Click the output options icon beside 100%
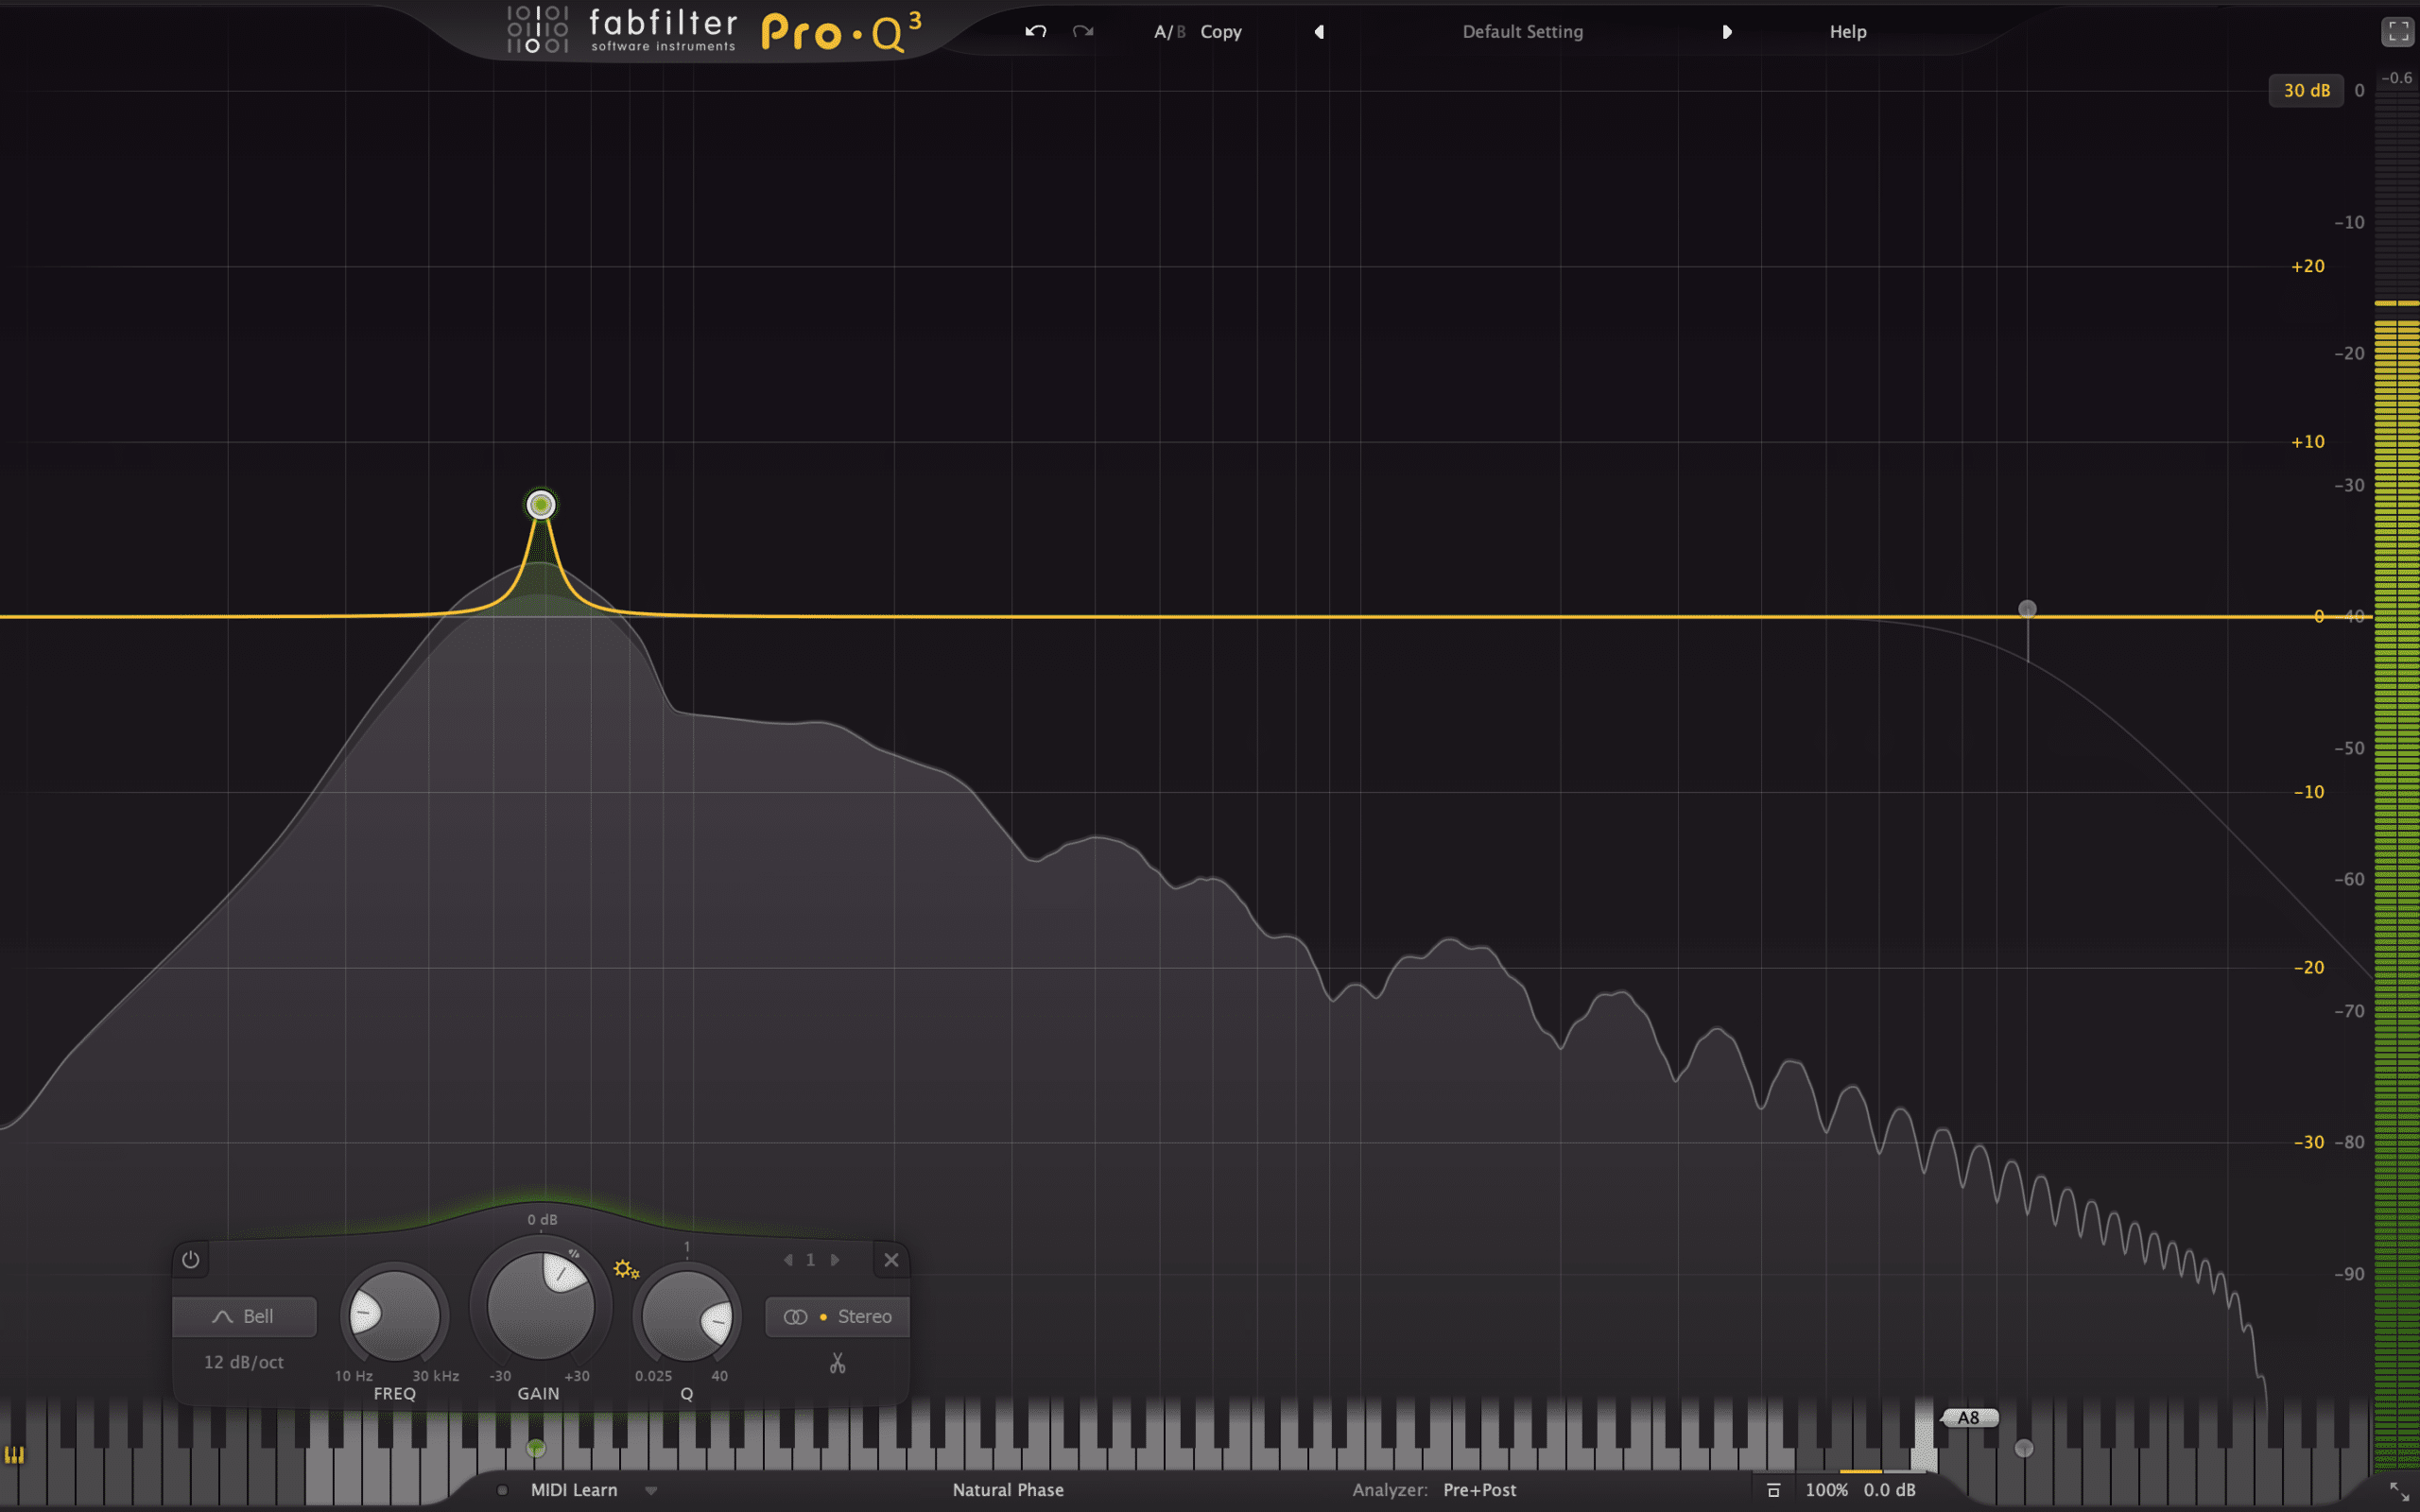This screenshot has width=2420, height=1512. click(1773, 1490)
